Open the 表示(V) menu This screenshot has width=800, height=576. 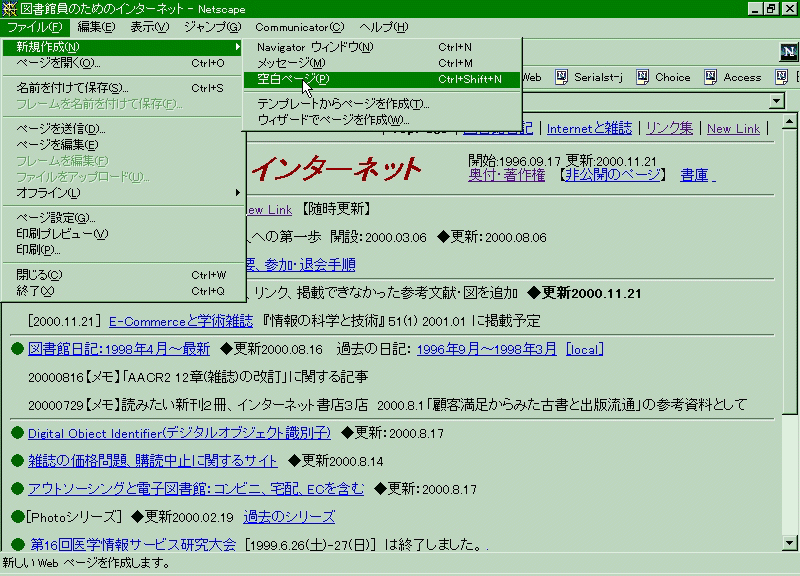[149, 27]
